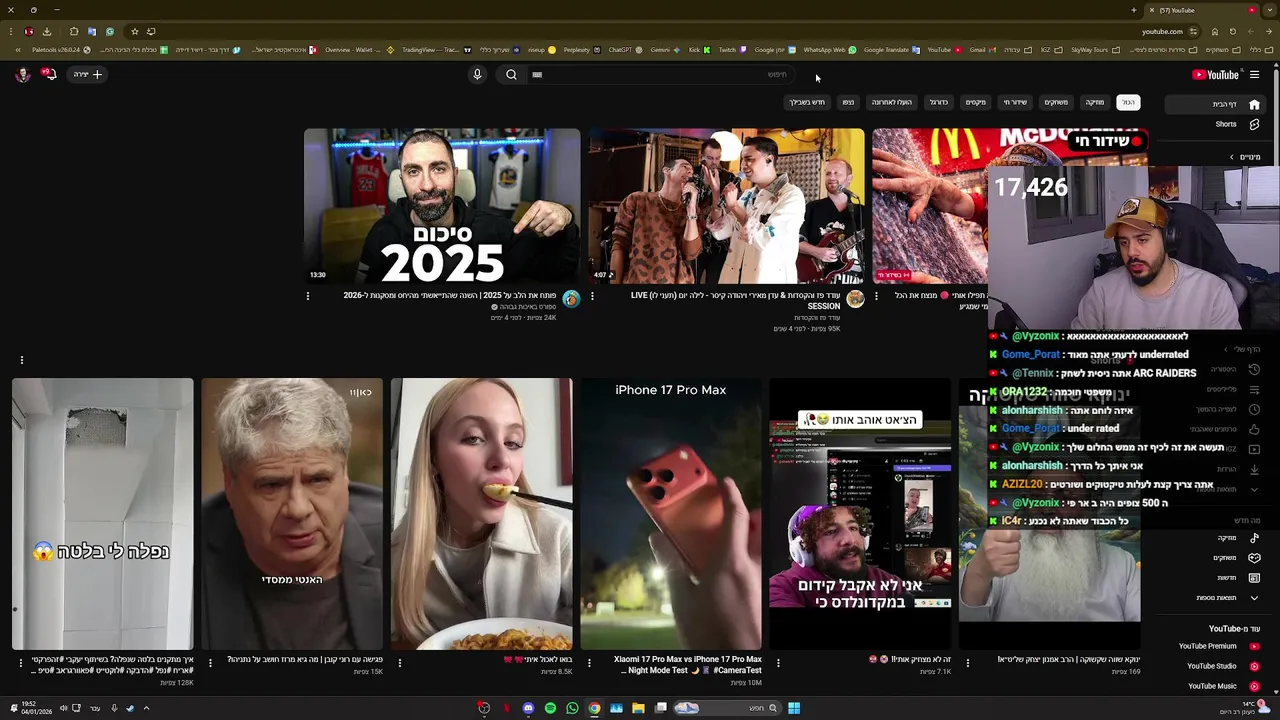
Task: Select the מיקסים filter chip
Action: tap(975, 102)
